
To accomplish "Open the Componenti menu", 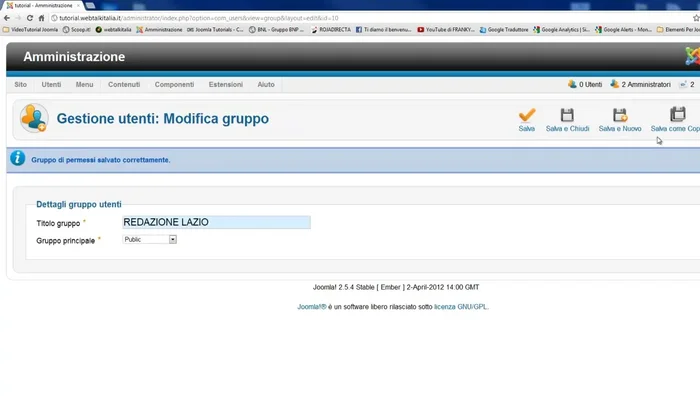I will [x=175, y=84].
